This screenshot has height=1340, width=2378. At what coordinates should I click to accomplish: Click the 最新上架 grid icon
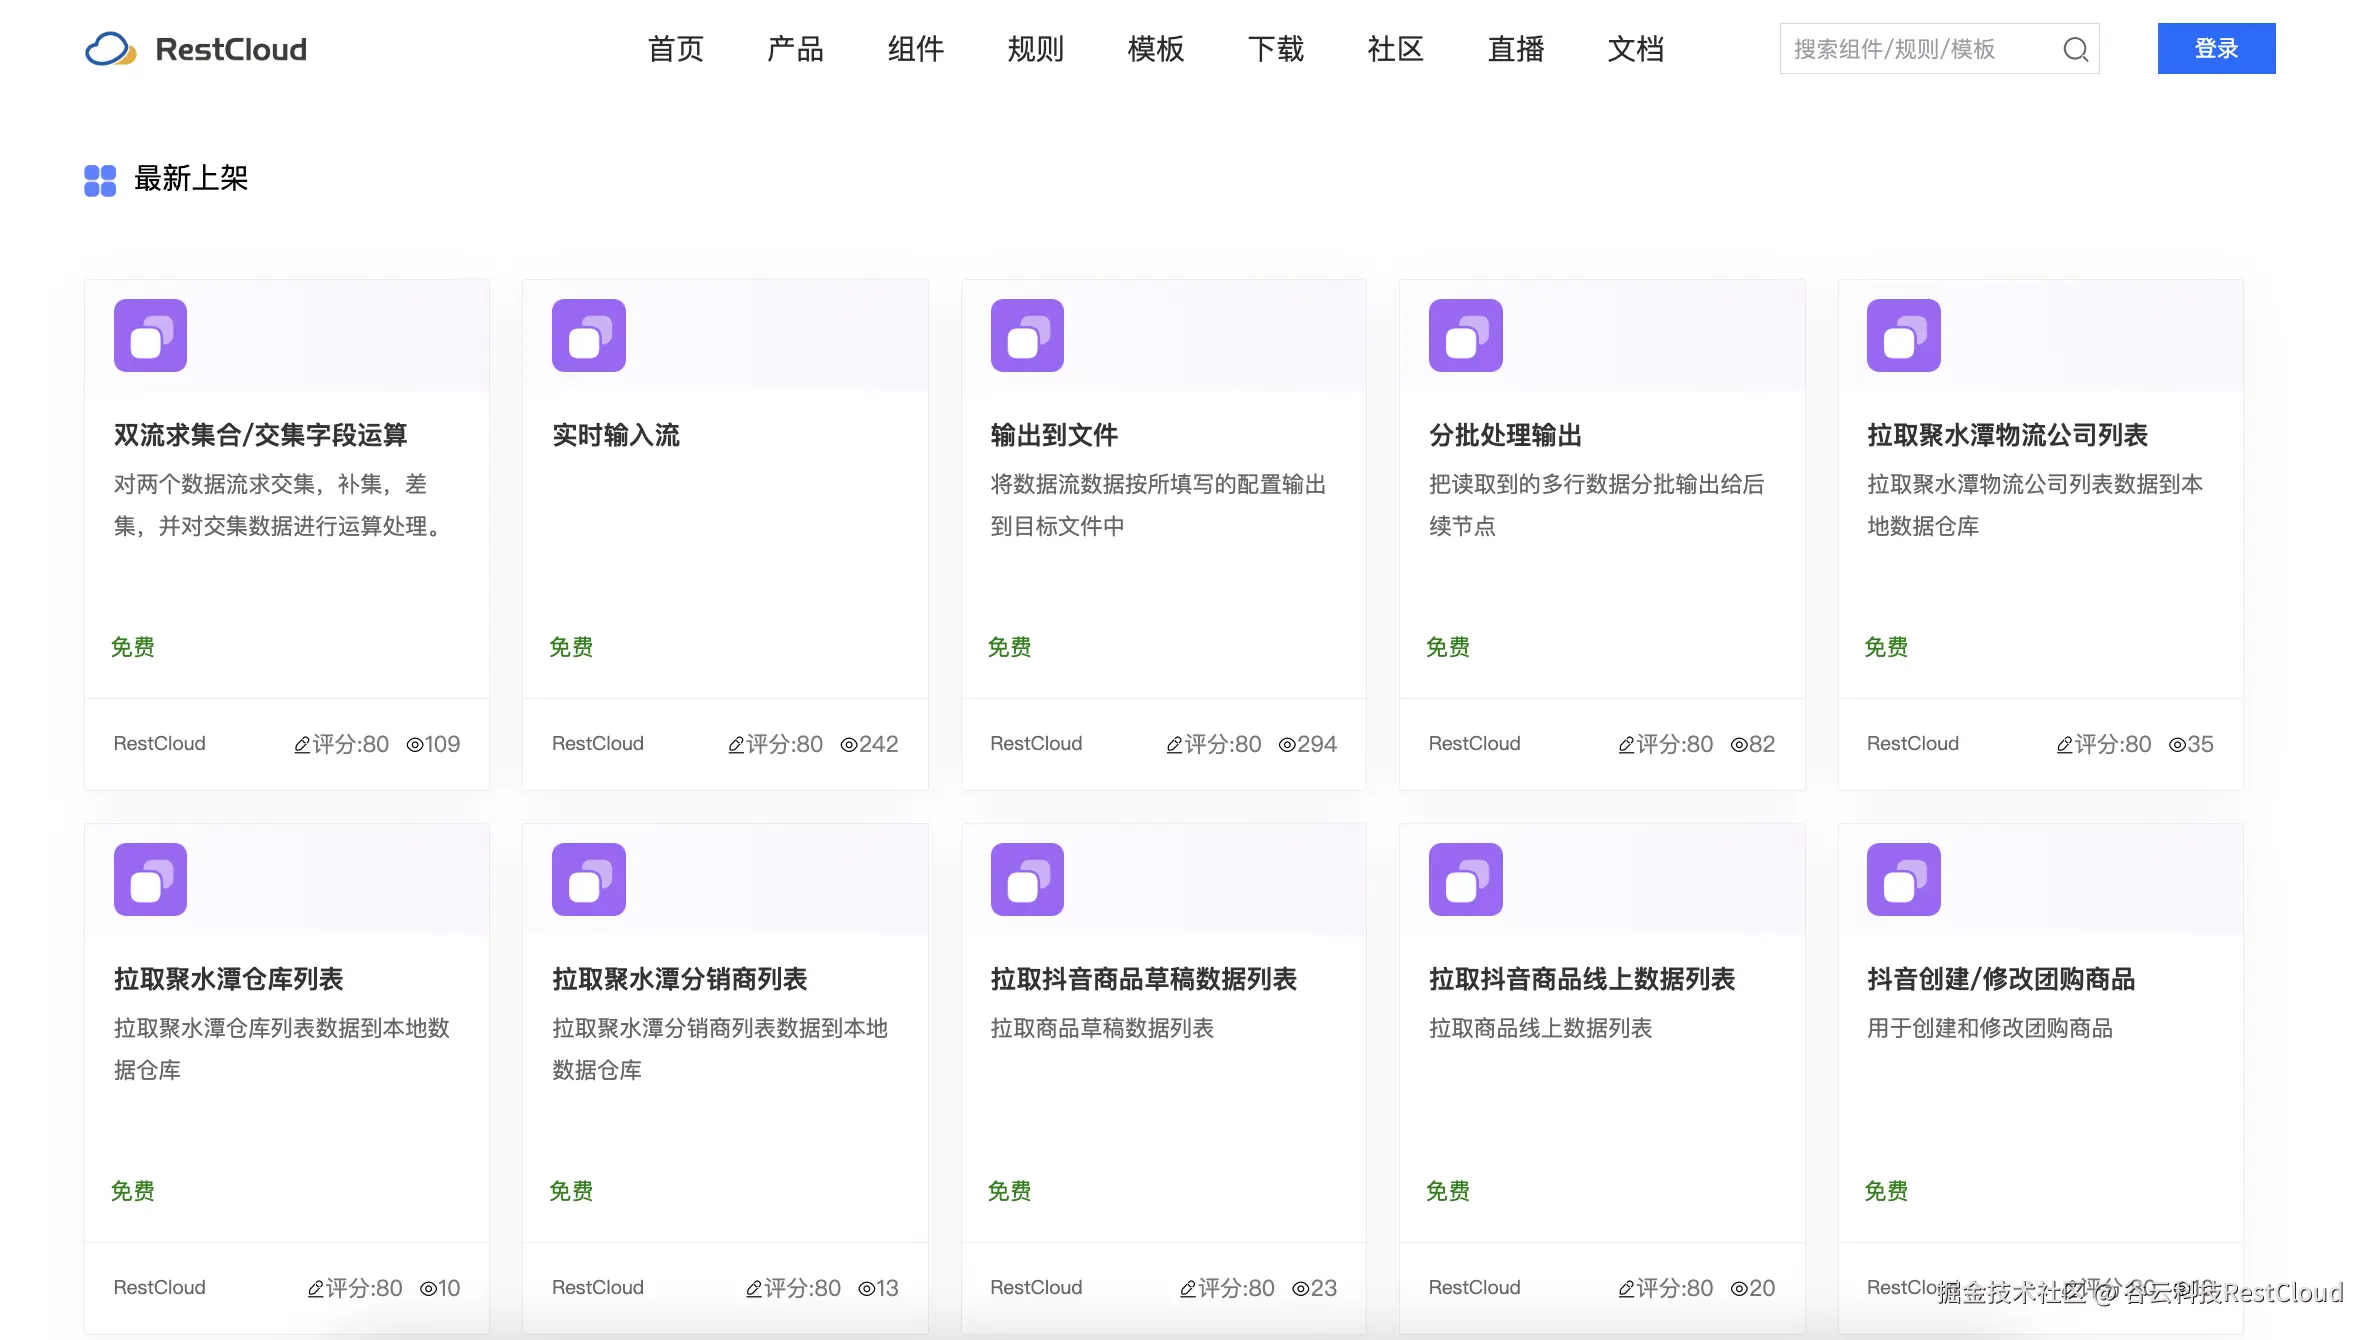(100, 180)
